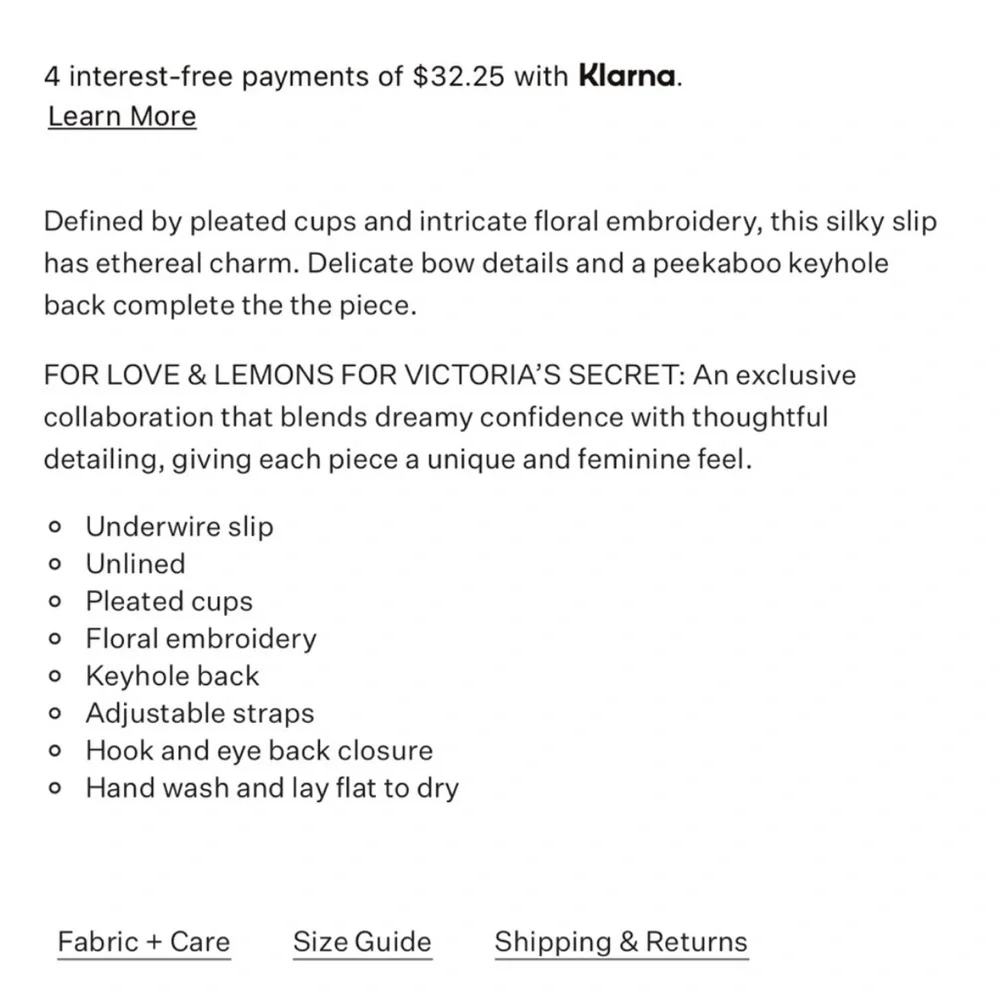Screen dimensions: 1000x1000
Task: Click the Hook and eye back closure item
Action: click(x=259, y=751)
